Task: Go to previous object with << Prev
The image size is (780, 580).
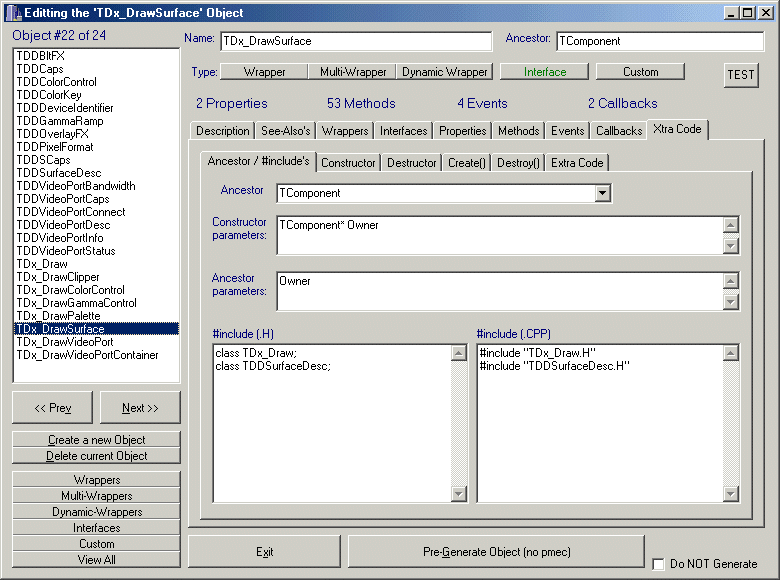Action: [53, 408]
